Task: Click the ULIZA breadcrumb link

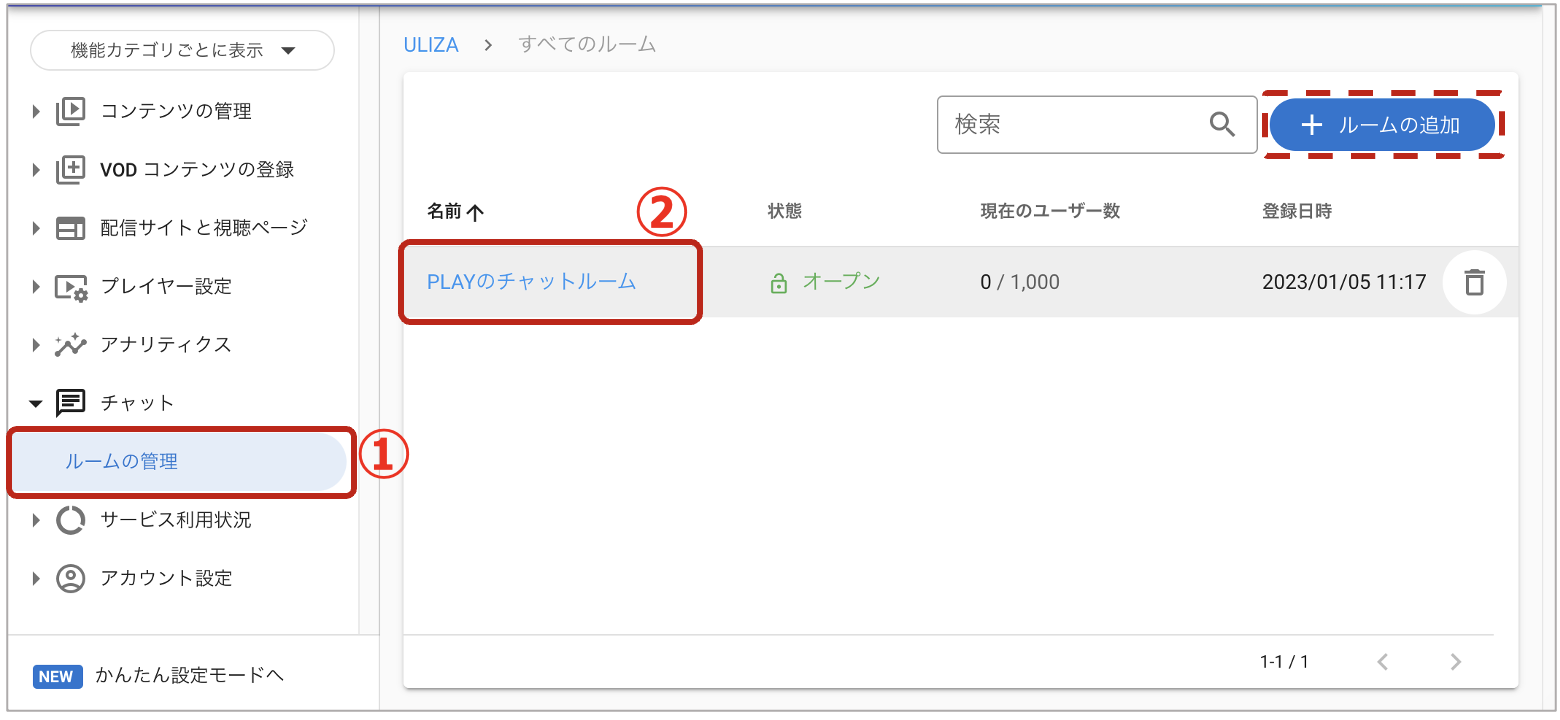Action: tap(431, 45)
